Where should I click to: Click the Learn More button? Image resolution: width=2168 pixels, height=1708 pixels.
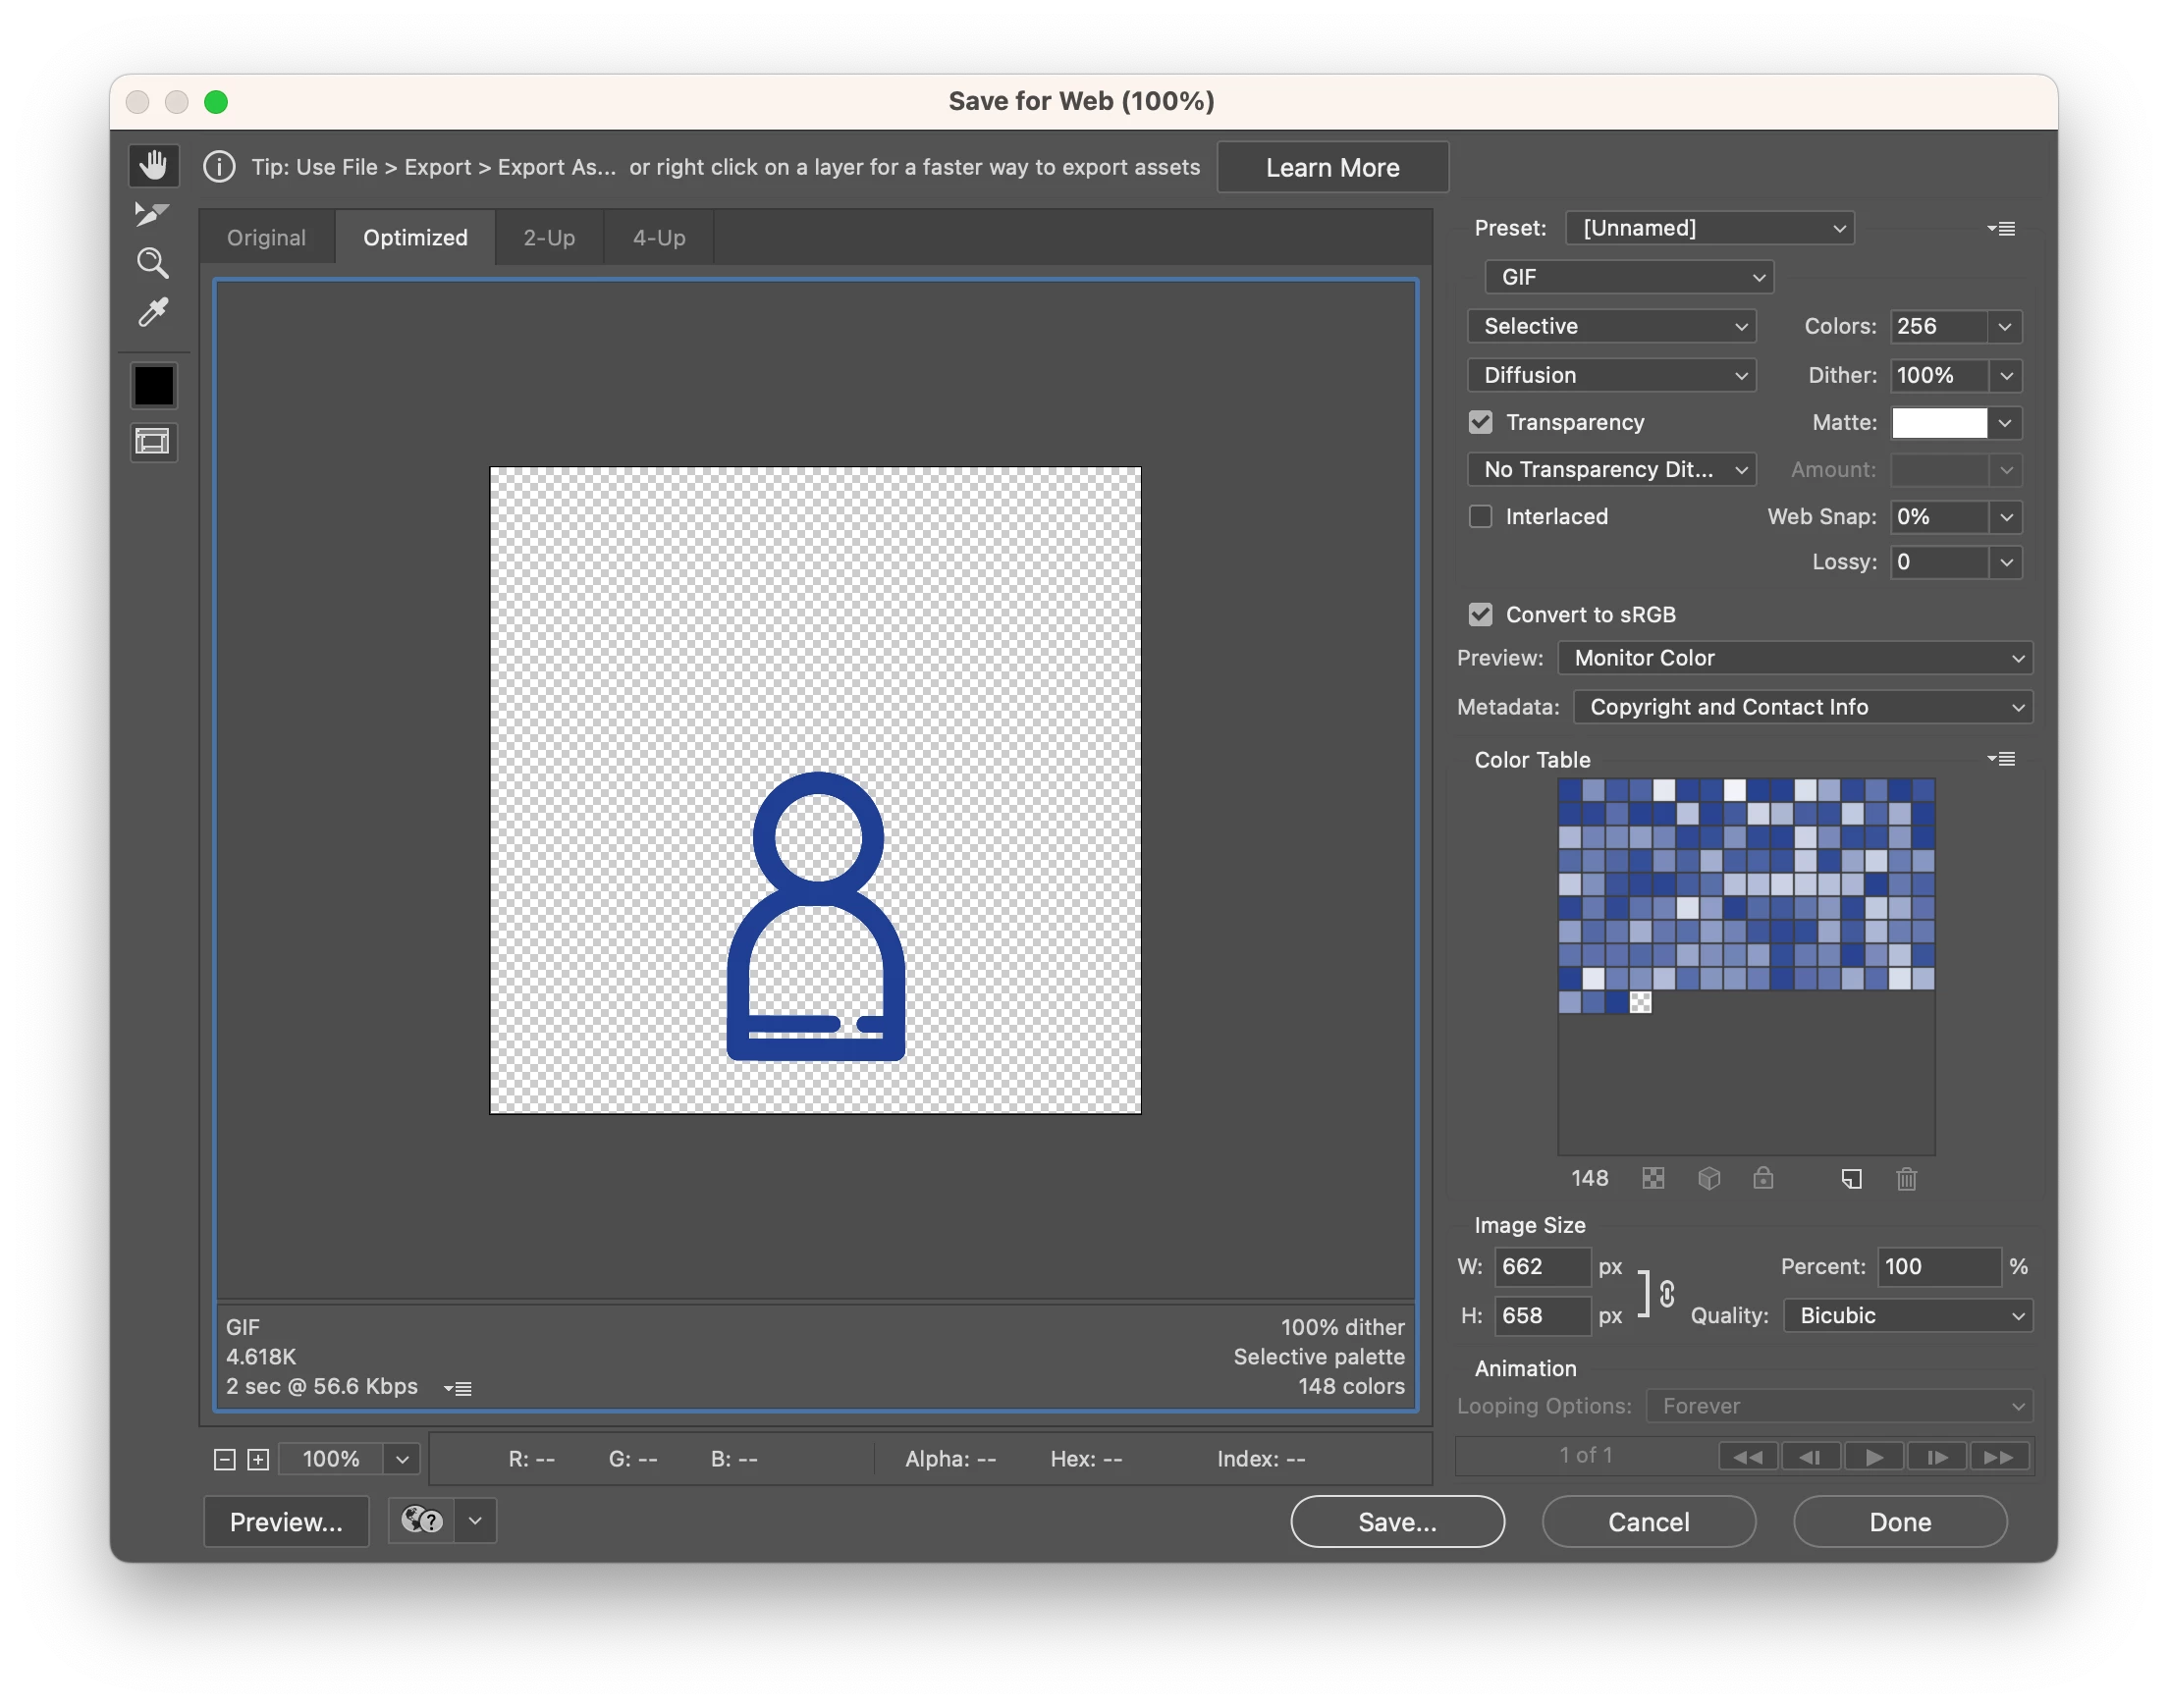(1332, 168)
